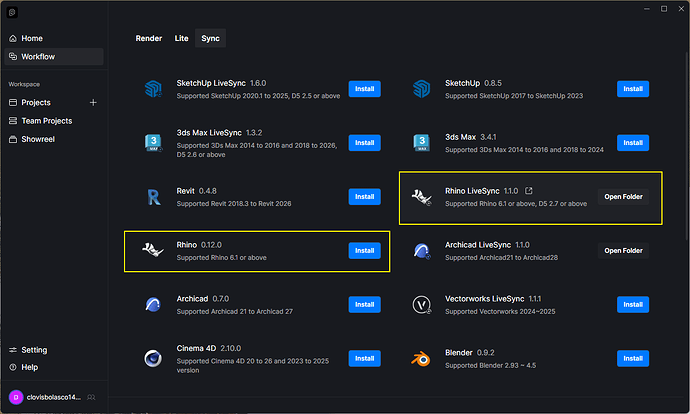Click the Vectorworks LiveSync logo icon
The image size is (690, 414).
[x=422, y=304]
